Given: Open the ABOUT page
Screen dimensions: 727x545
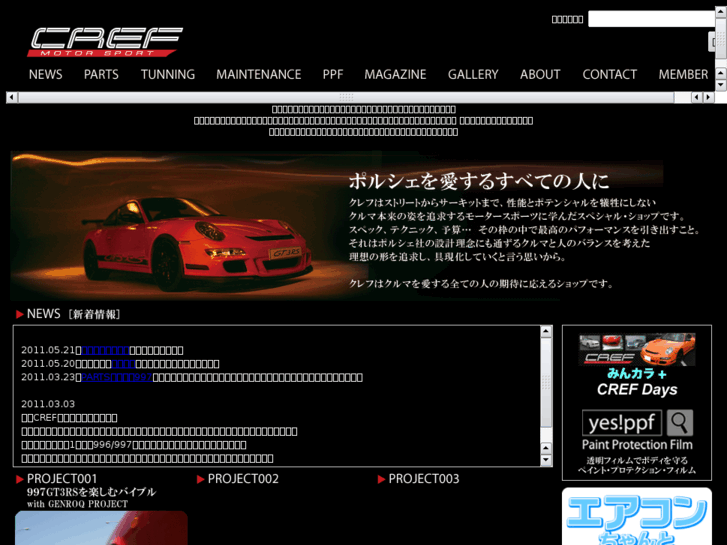Looking at the screenshot, I should point(540,74).
